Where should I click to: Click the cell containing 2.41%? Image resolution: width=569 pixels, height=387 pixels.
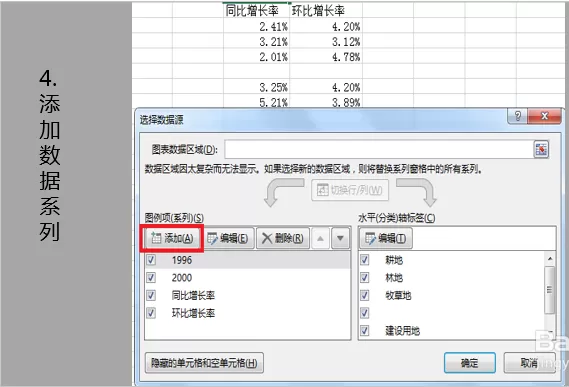pos(257,26)
